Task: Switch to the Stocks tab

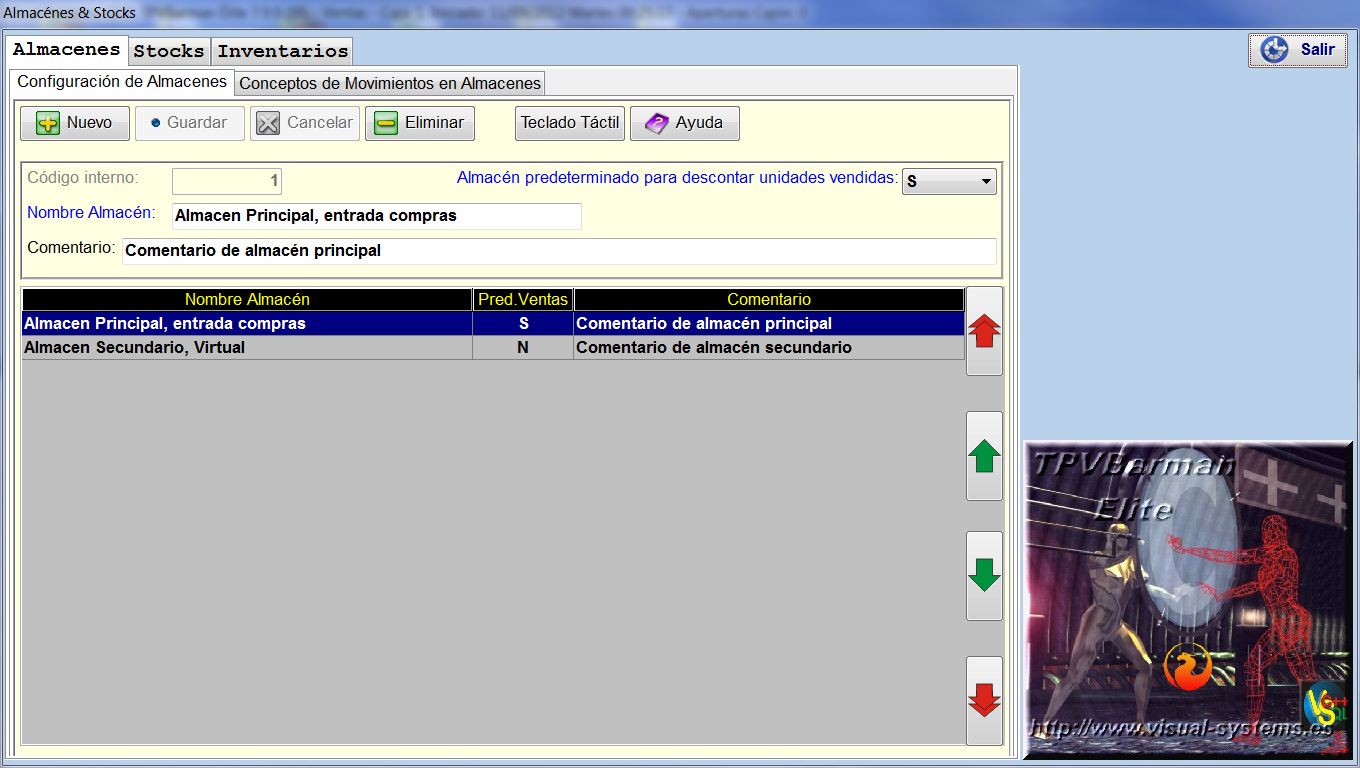Action: tap(169, 51)
